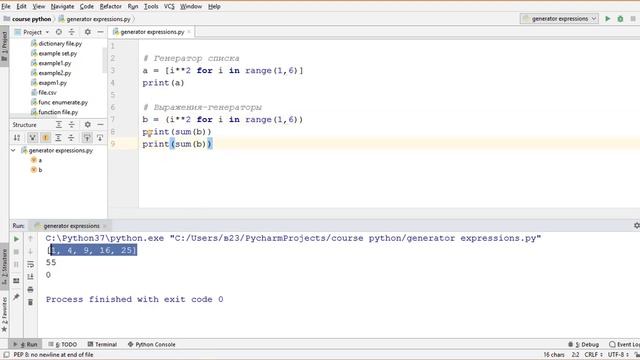Open the Project panel settings gear
Image resolution: width=640 pixels, height=360 pixels.
coord(87,32)
